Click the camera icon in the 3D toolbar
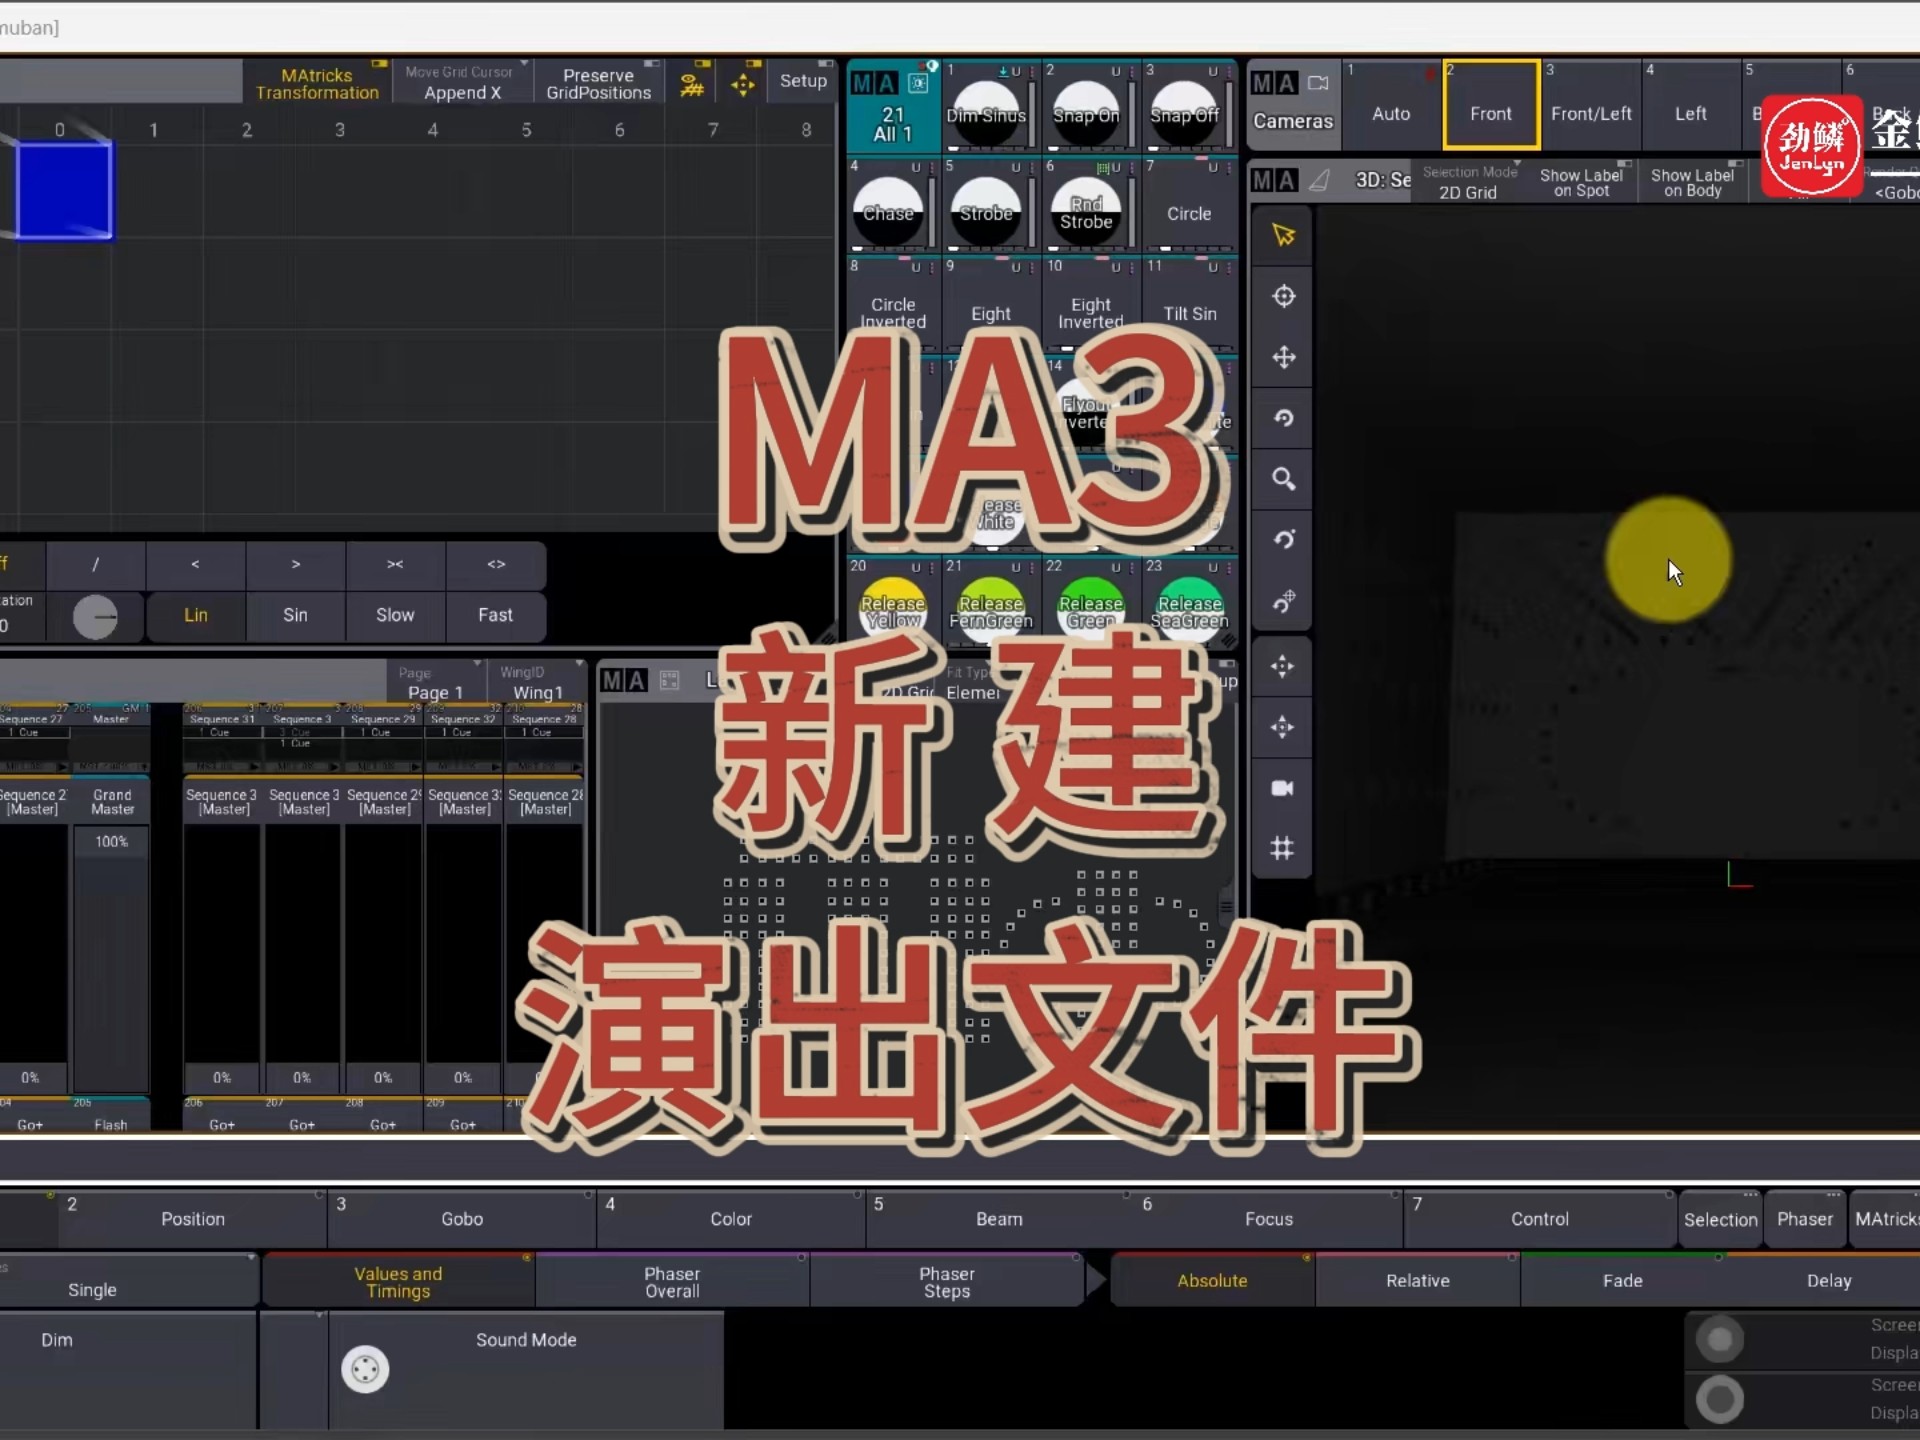The image size is (1920, 1440). [x=1283, y=788]
